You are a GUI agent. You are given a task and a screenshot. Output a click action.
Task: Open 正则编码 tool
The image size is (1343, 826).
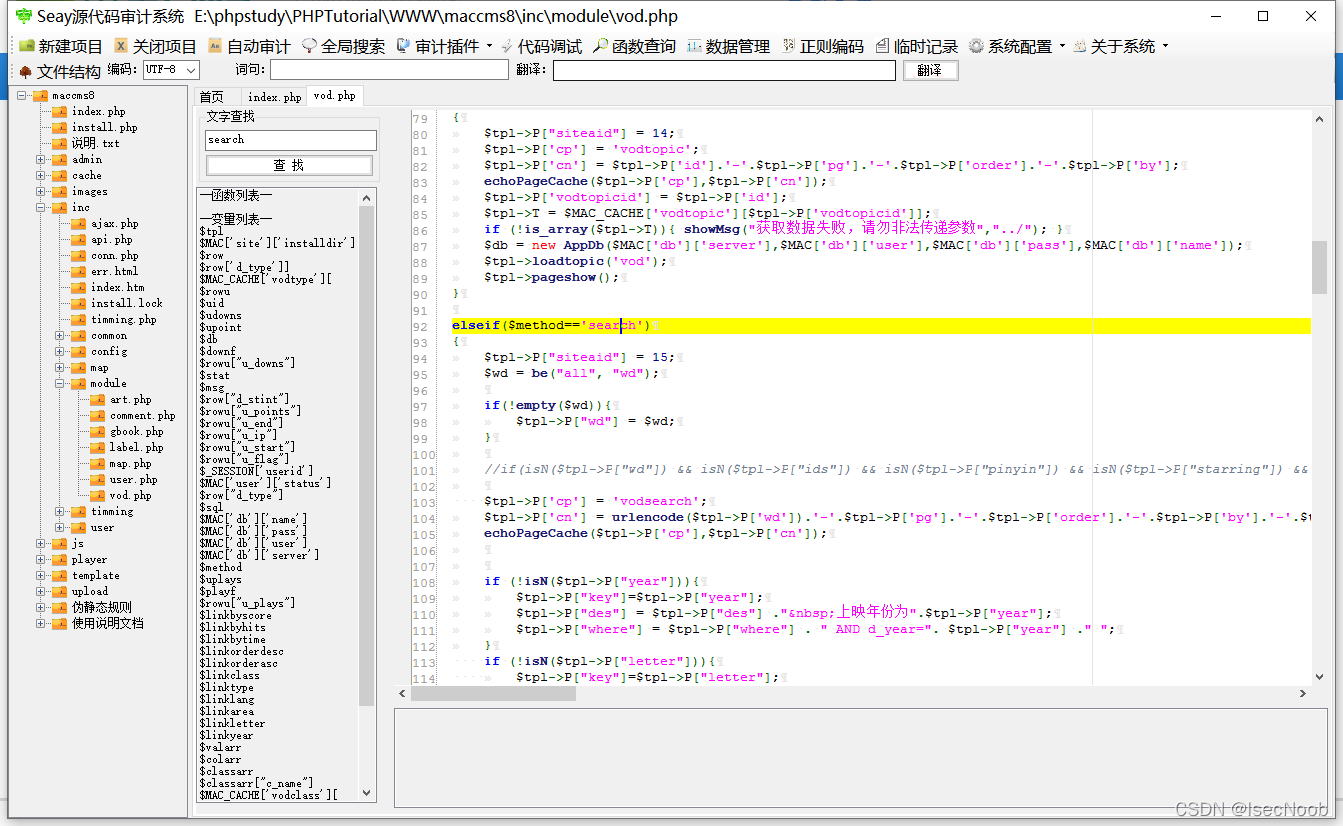pos(822,46)
